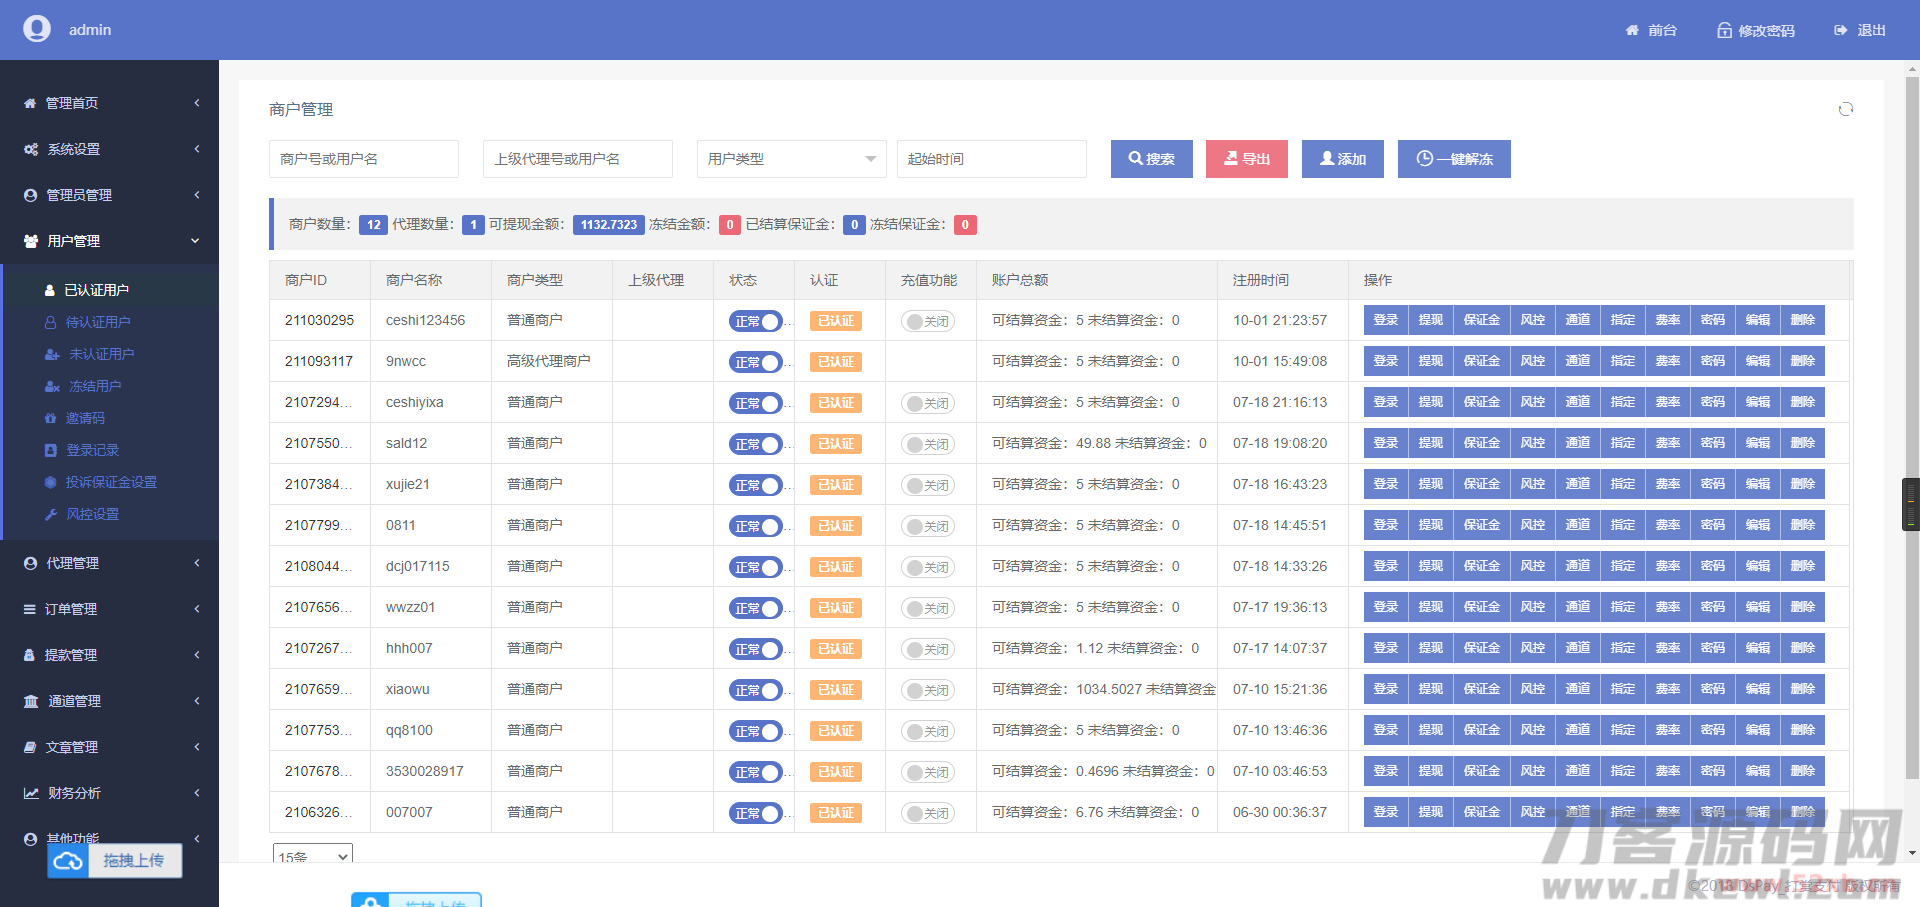Click the 修改密码 lock icon
The width and height of the screenshot is (1920, 907).
coord(1724,30)
